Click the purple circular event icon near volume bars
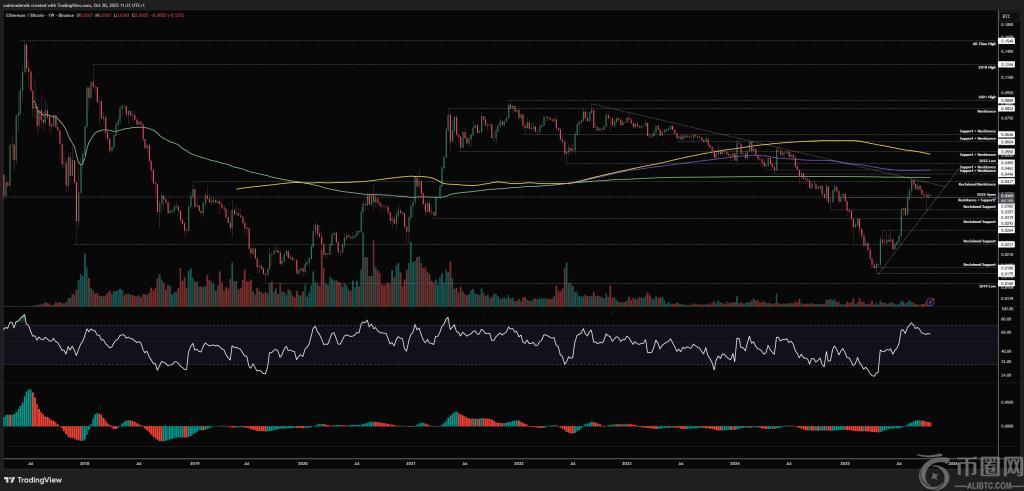The height and width of the screenshot is (491, 1024). click(931, 300)
